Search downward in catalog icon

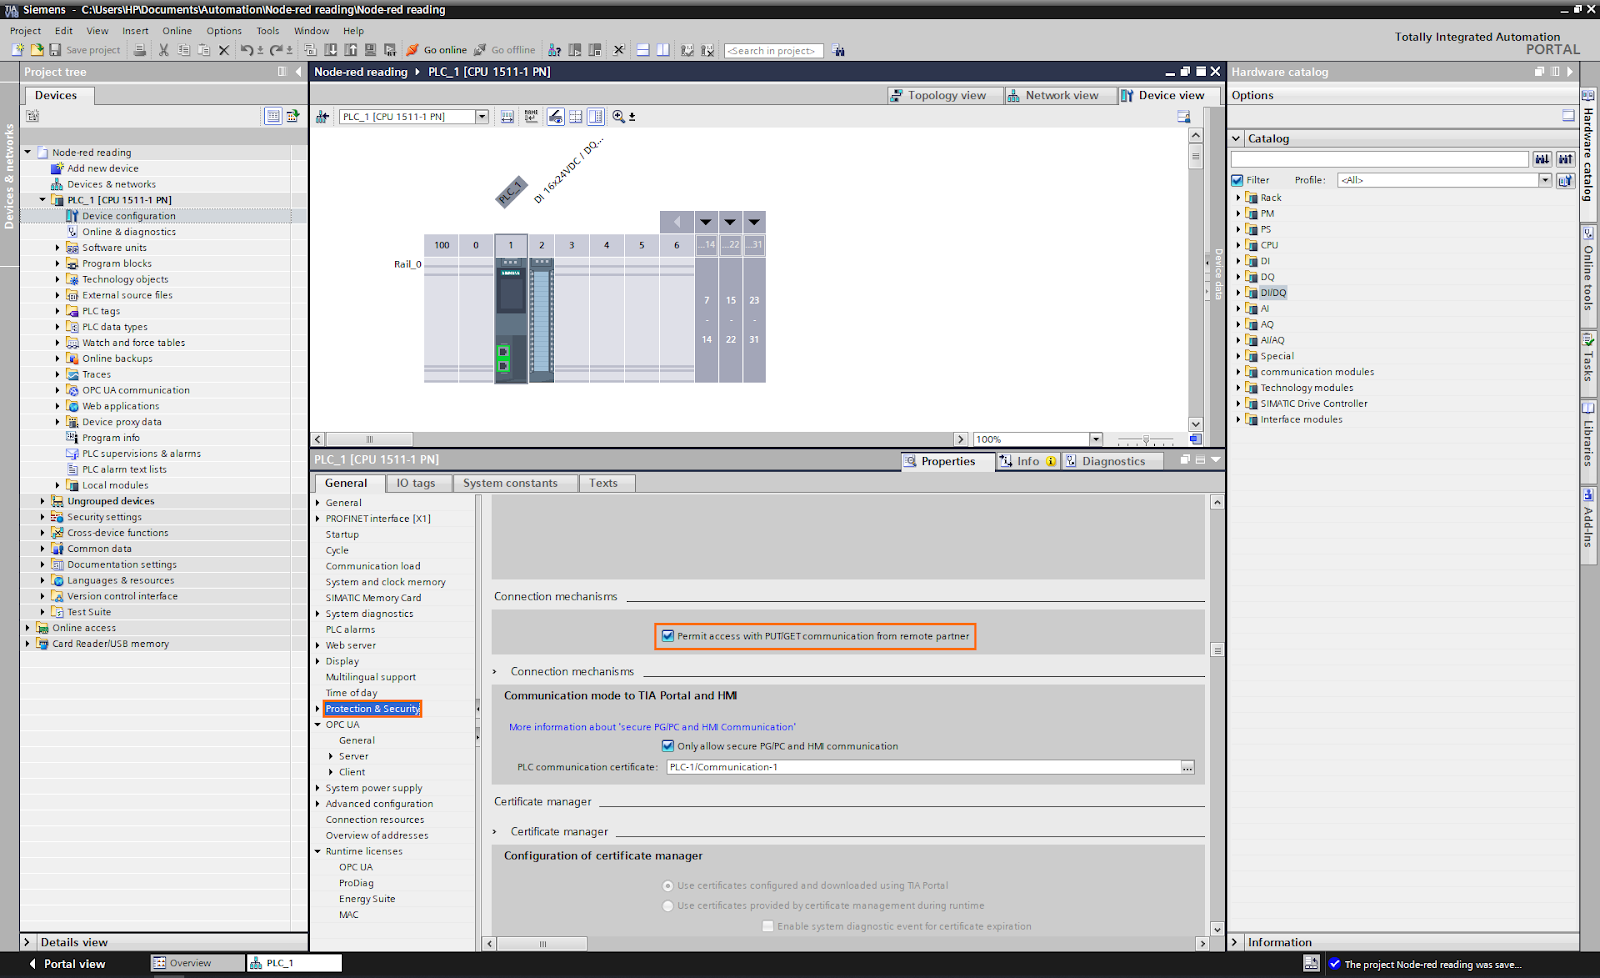1542,159
